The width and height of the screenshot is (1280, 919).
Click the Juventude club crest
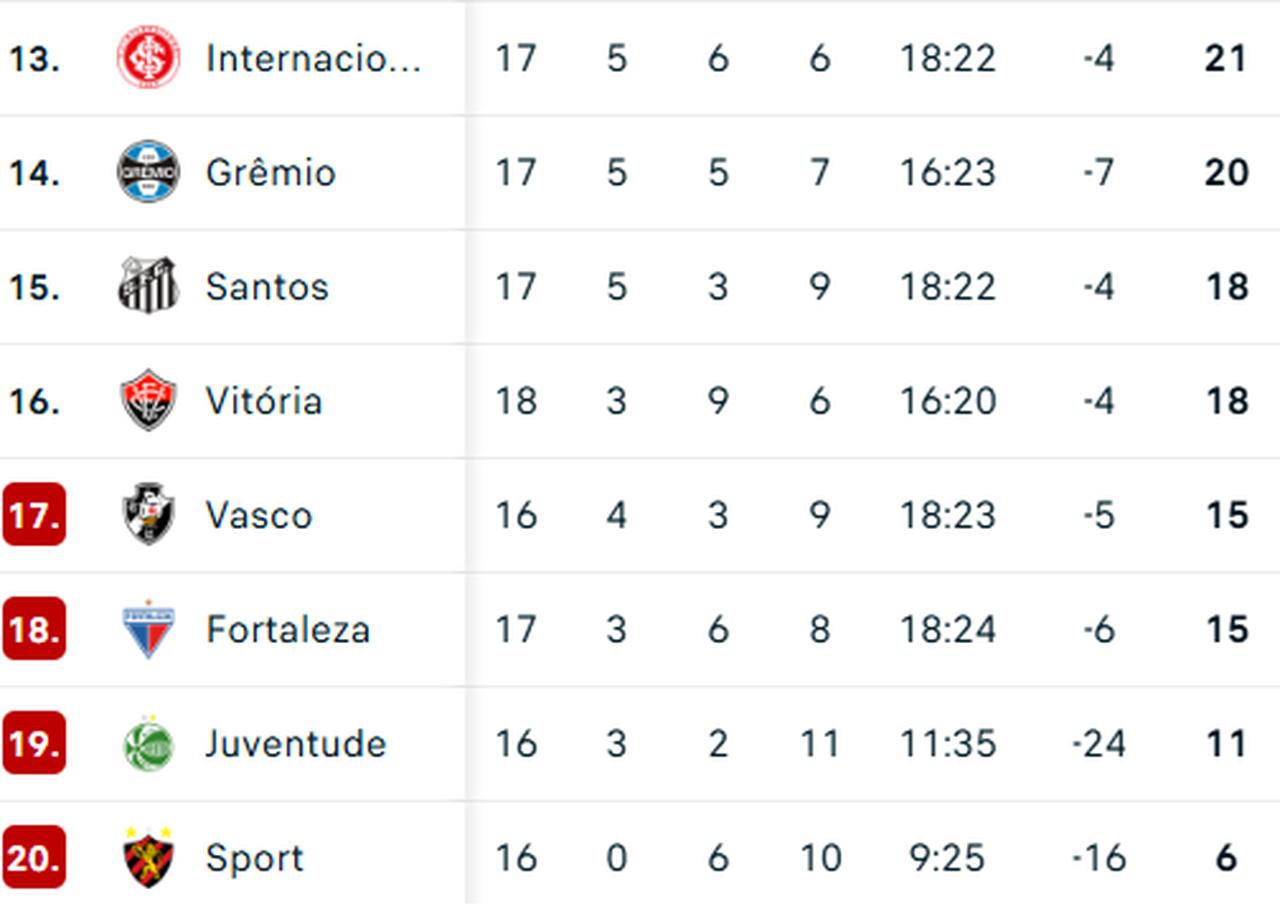click(x=148, y=744)
